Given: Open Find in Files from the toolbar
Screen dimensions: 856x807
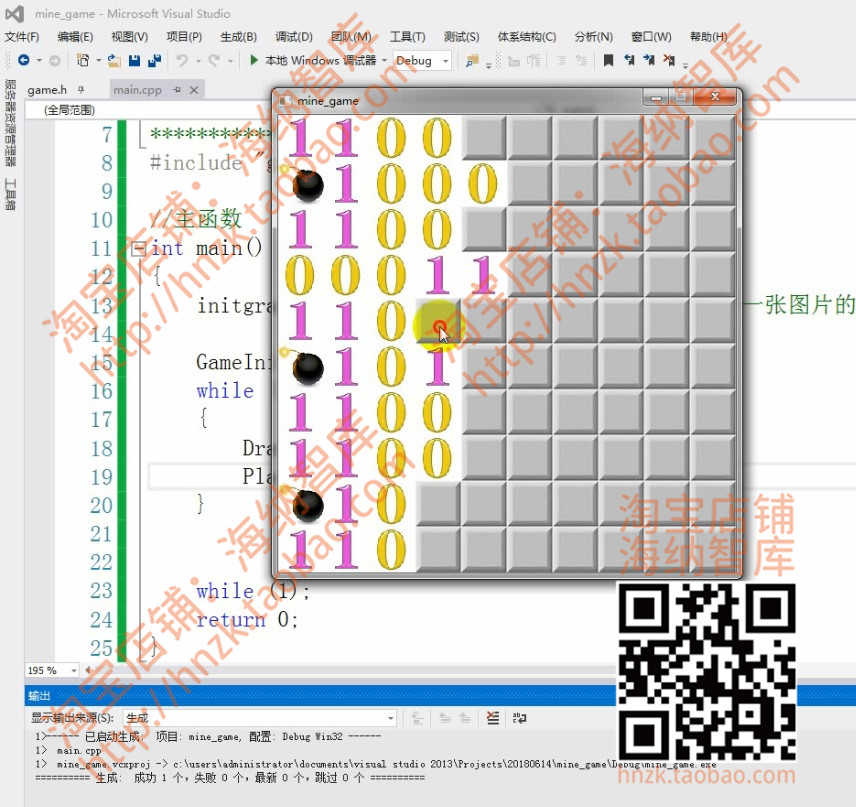Looking at the screenshot, I should click(472, 61).
